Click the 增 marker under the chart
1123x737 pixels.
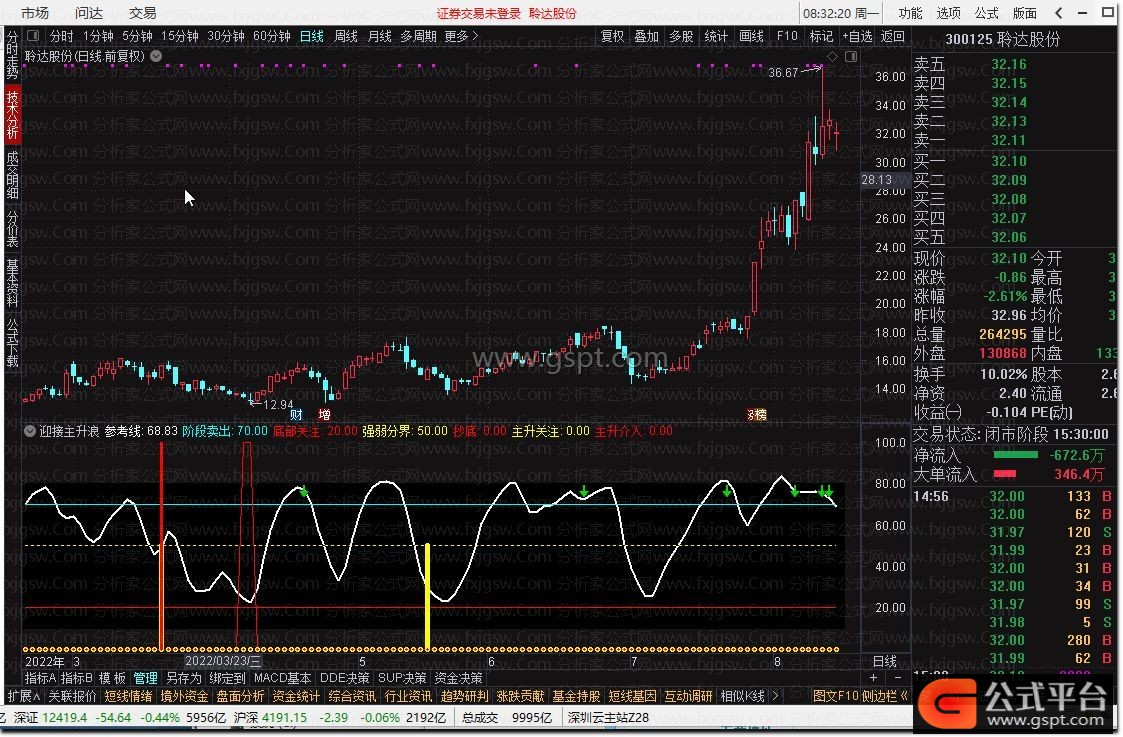[x=324, y=415]
